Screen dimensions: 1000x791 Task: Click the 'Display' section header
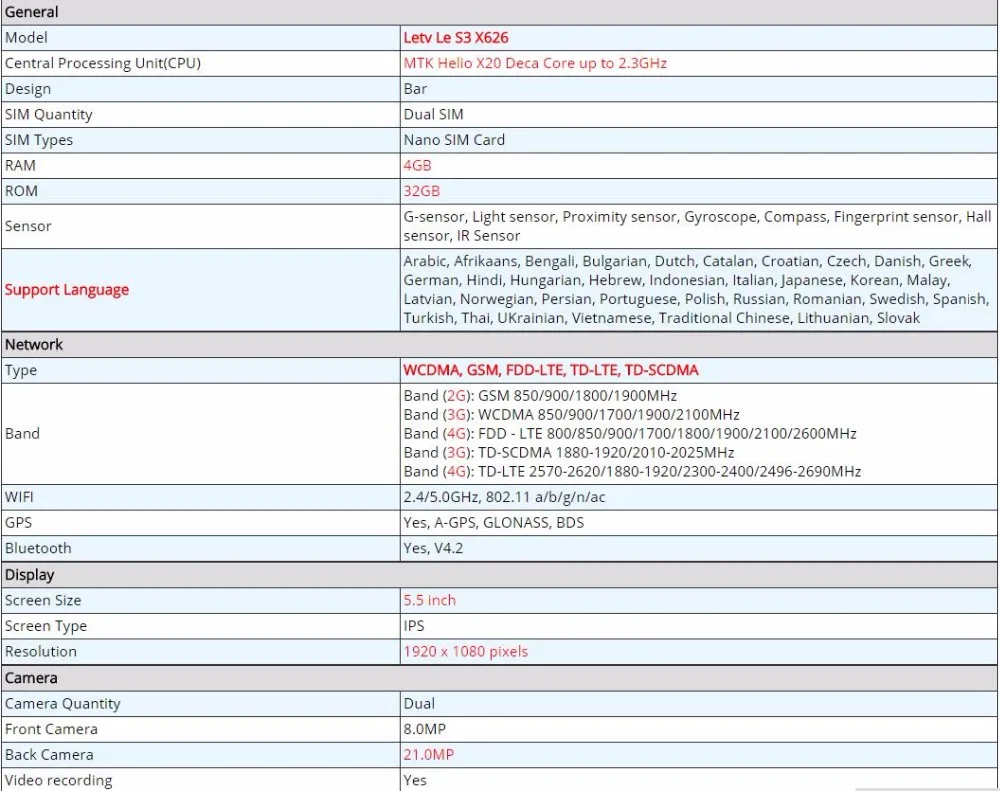click(x=29, y=575)
